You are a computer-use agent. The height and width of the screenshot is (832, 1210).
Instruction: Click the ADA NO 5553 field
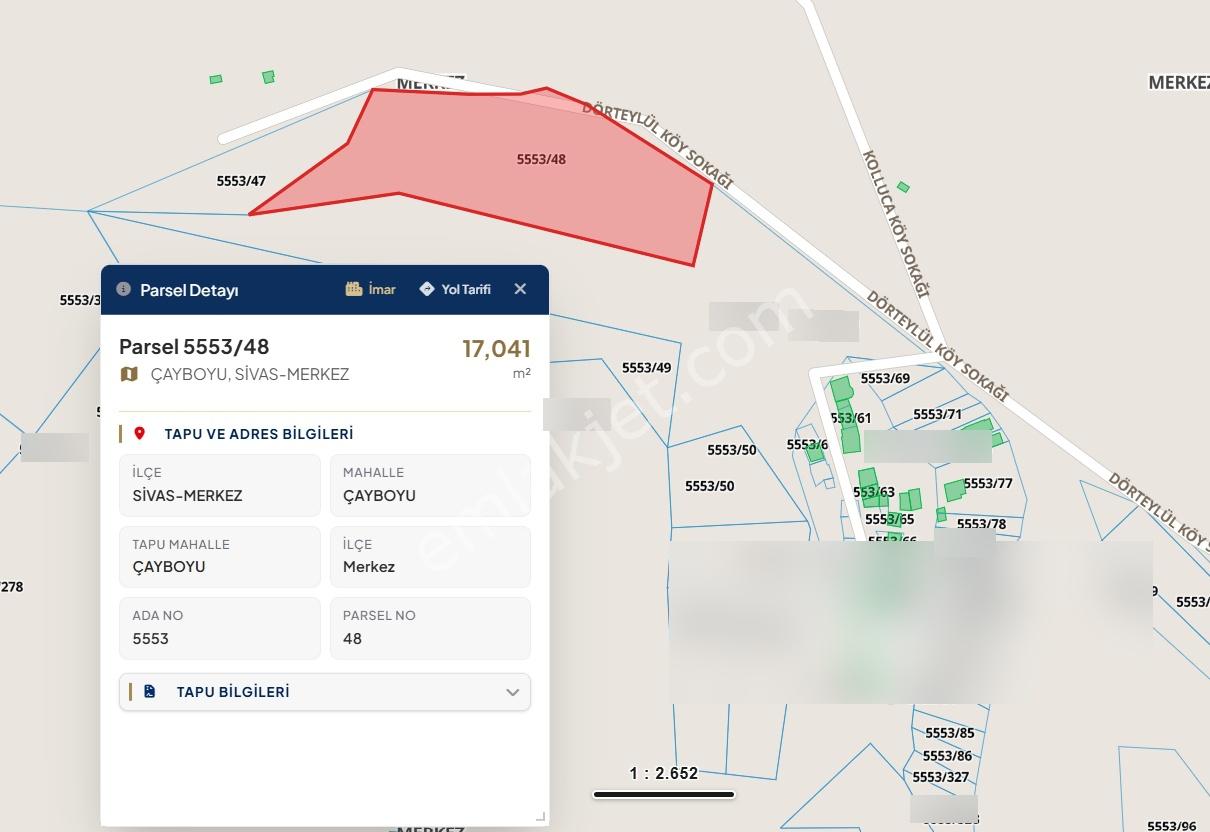pyautogui.click(x=220, y=628)
